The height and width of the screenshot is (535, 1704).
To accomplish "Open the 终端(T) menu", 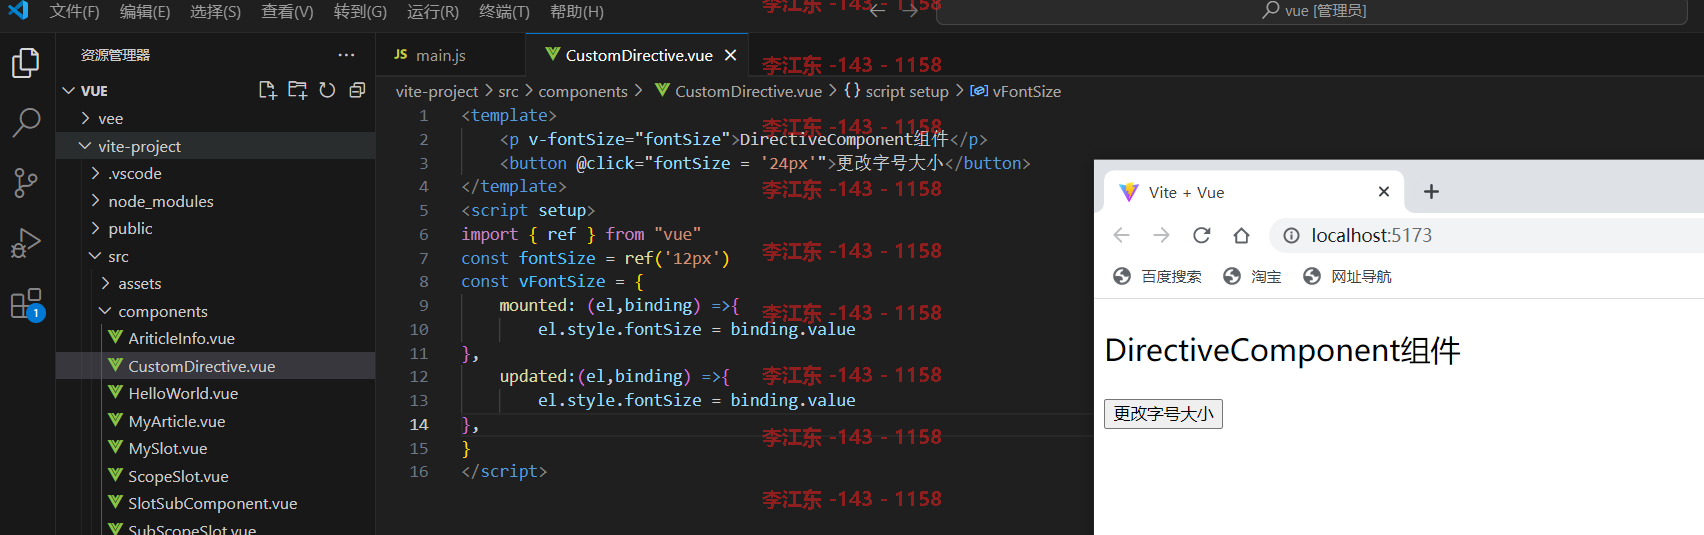I will pos(504,12).
